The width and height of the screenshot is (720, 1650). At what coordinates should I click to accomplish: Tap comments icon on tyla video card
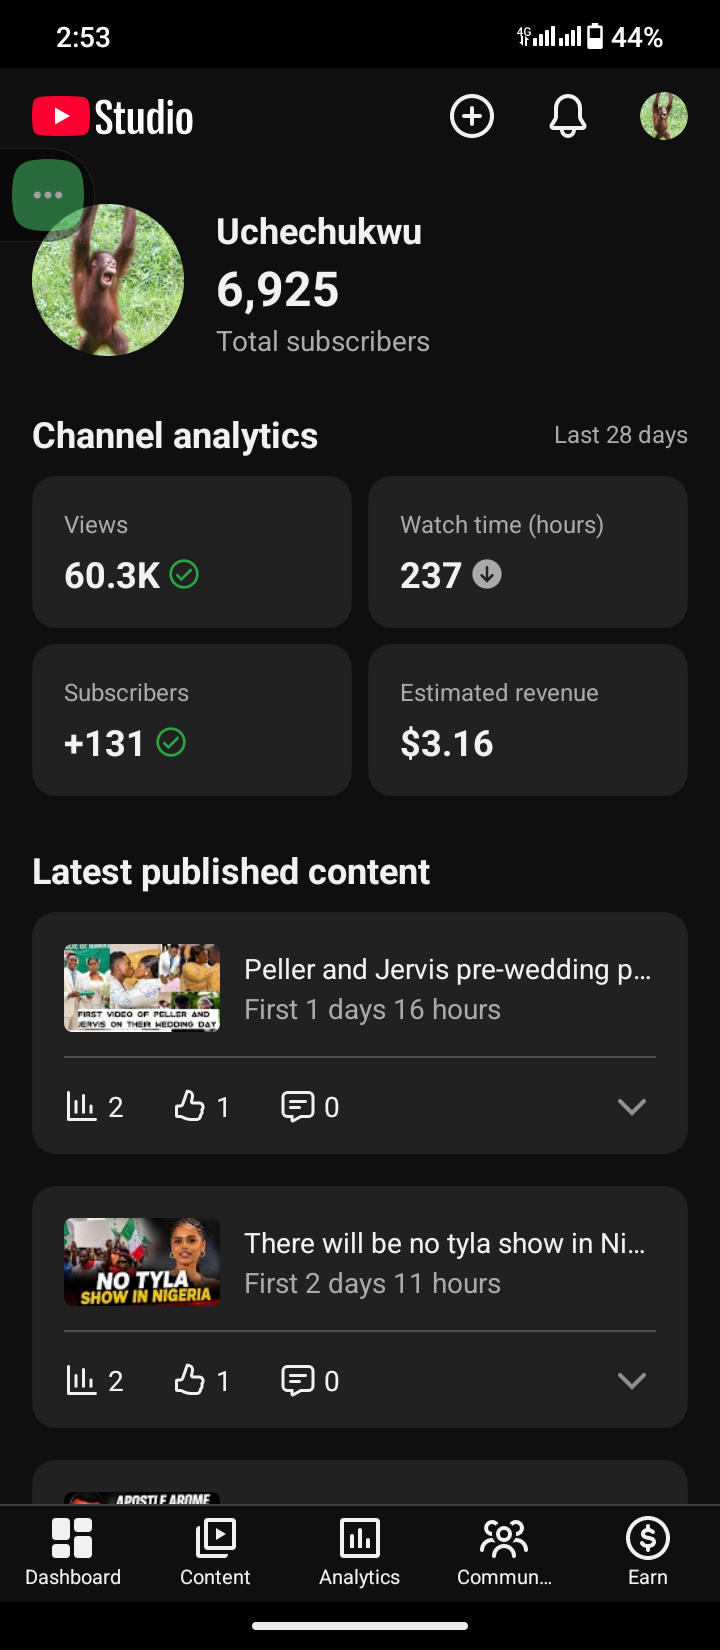pos(298,1380)
